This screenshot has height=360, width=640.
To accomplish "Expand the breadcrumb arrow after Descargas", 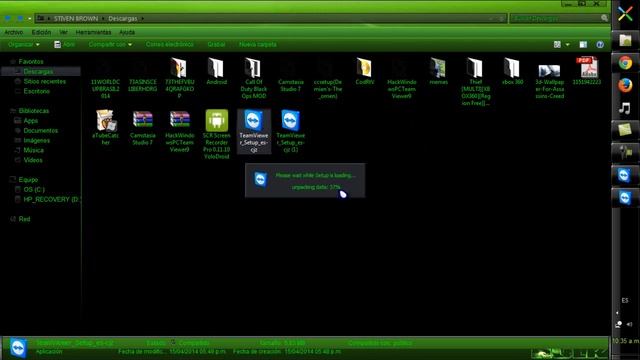I will (x=142, y=18).
